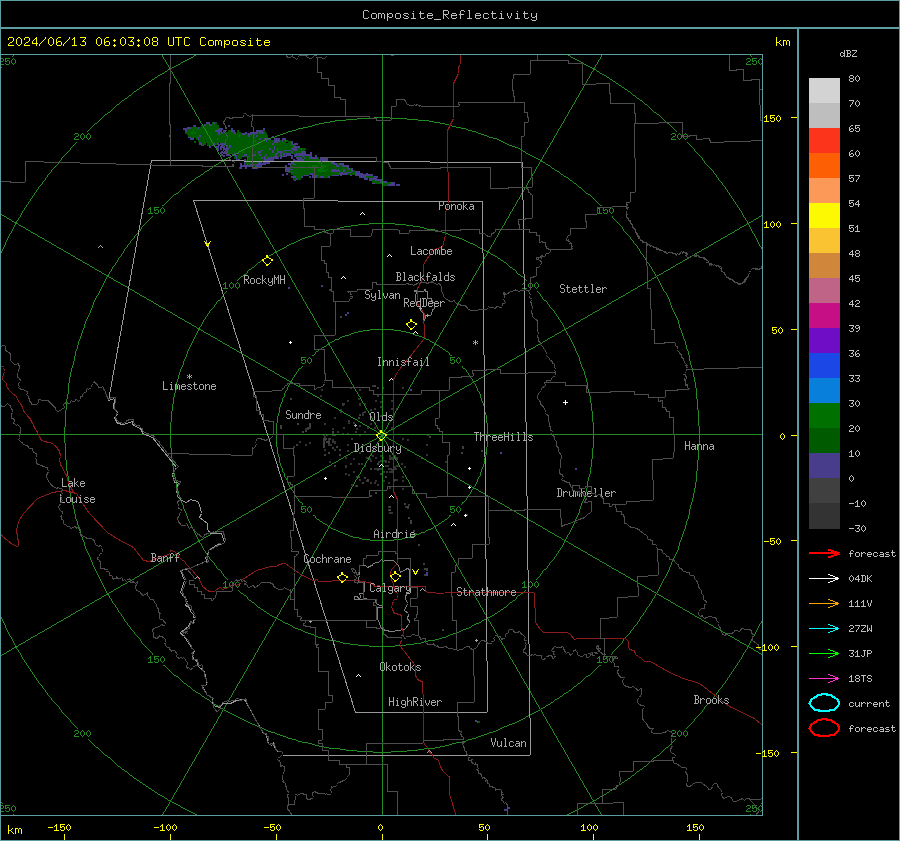Click the Limestone label
Screen dimensions: 900x841
[x=189, y=386]
